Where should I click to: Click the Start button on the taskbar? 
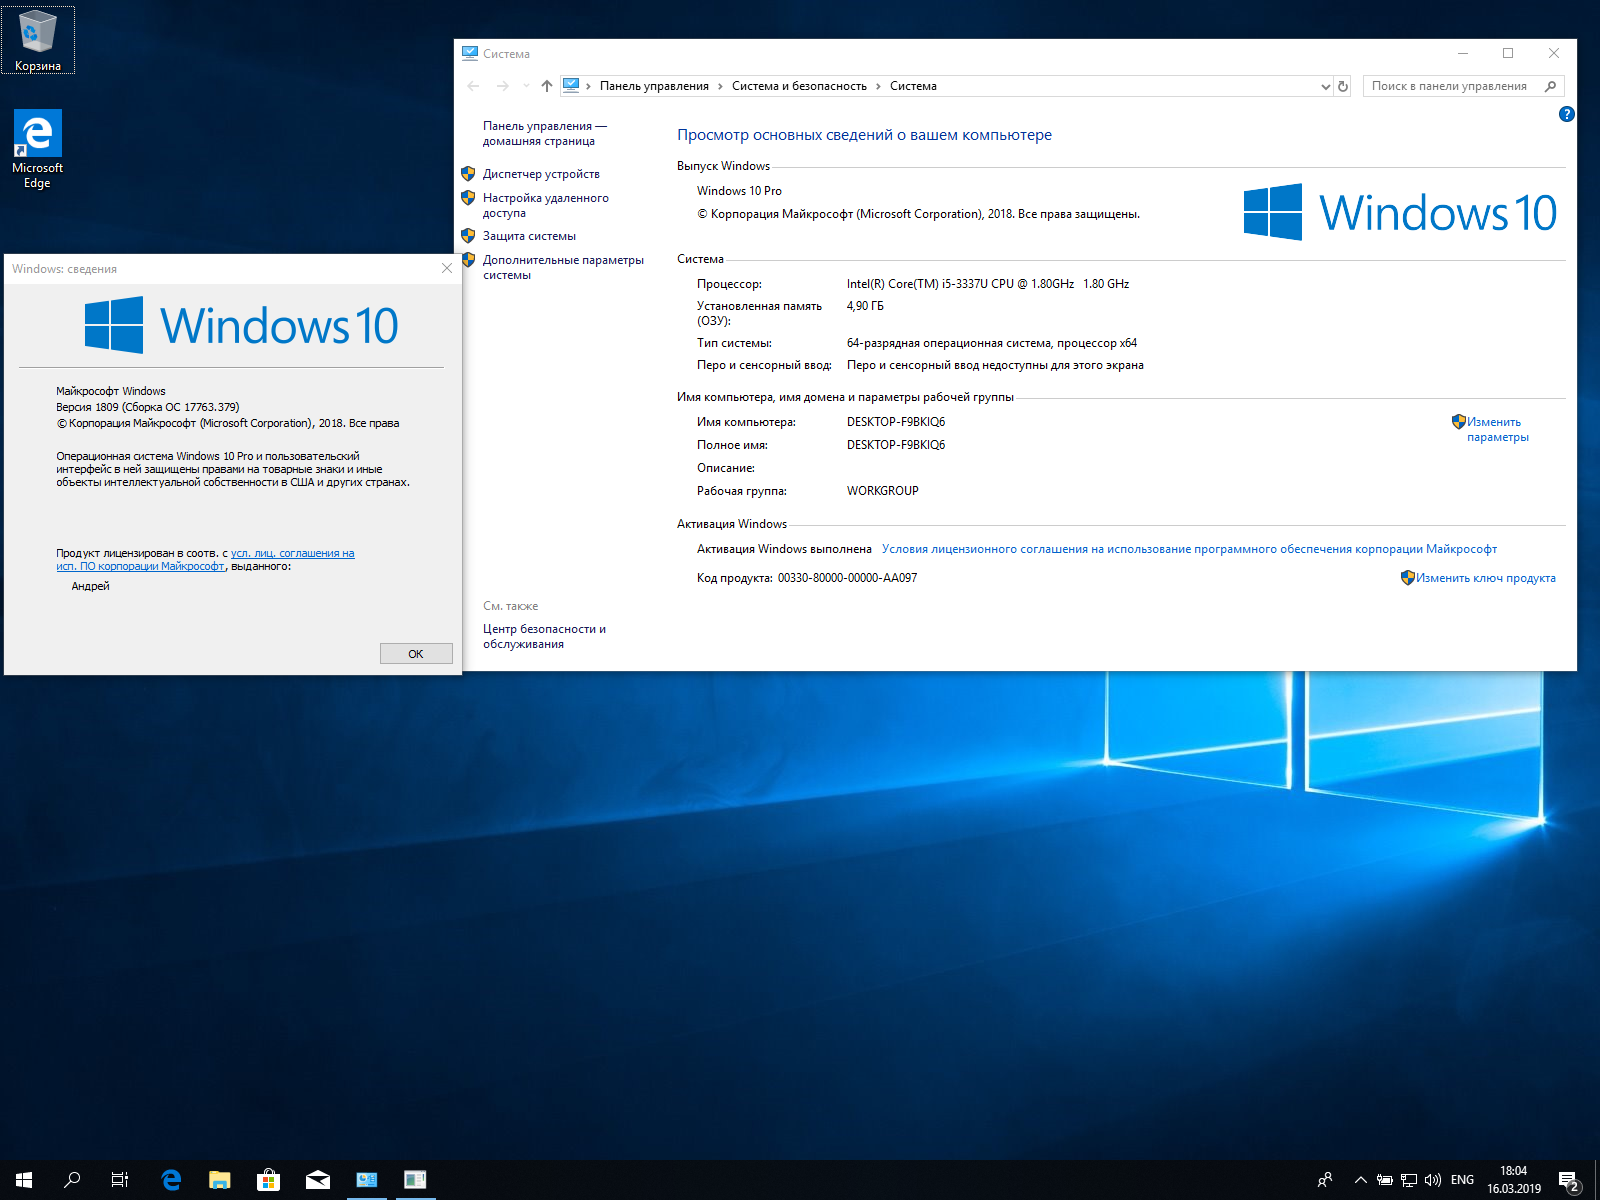(24, 1180)
